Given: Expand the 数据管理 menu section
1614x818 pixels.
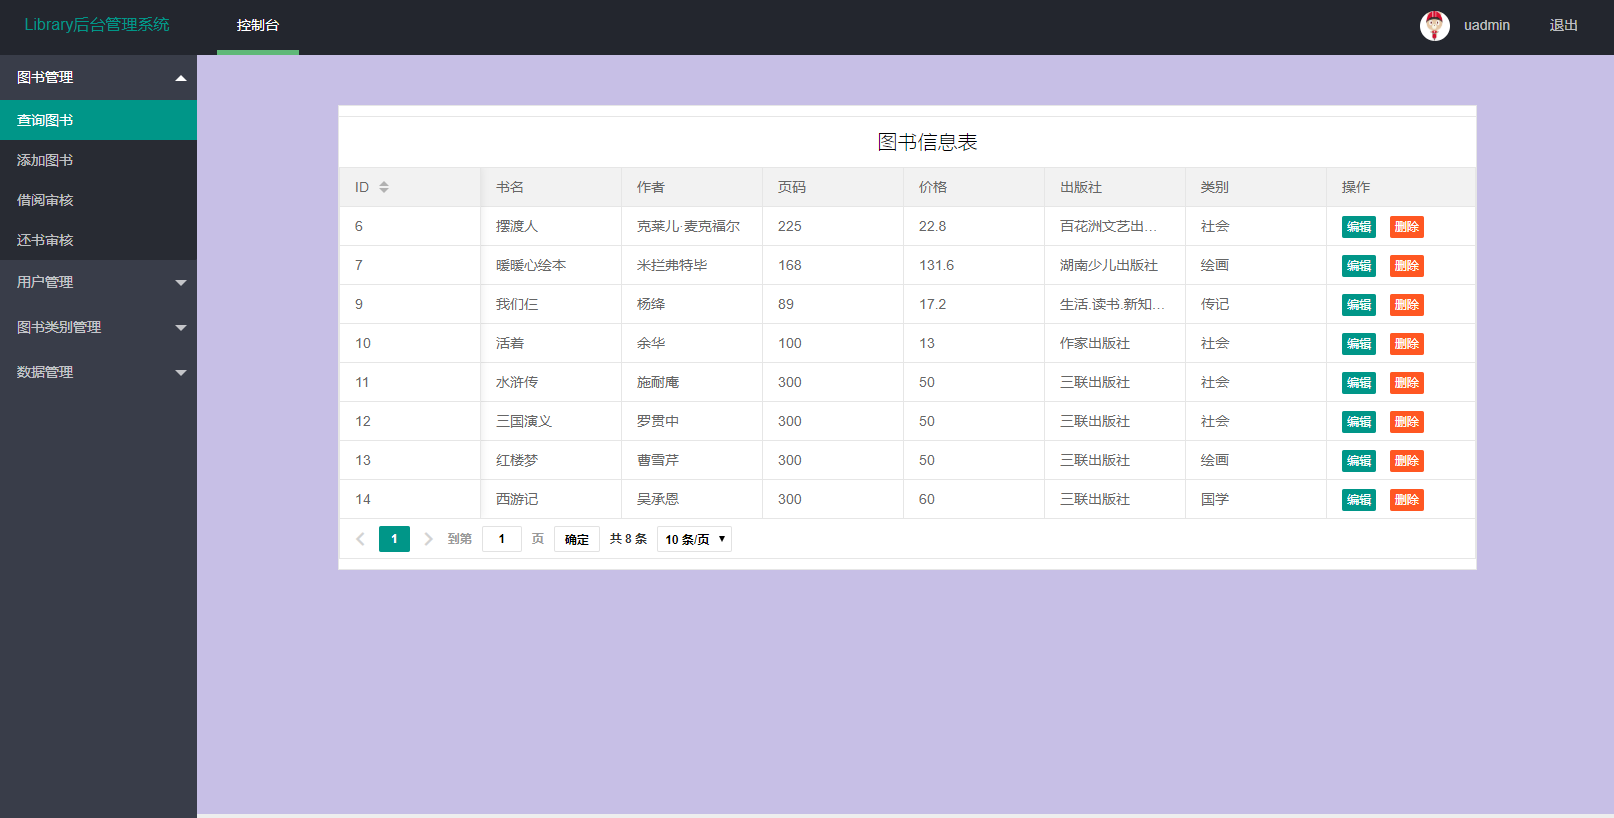Looking at the screenshot, I should 98,372.
